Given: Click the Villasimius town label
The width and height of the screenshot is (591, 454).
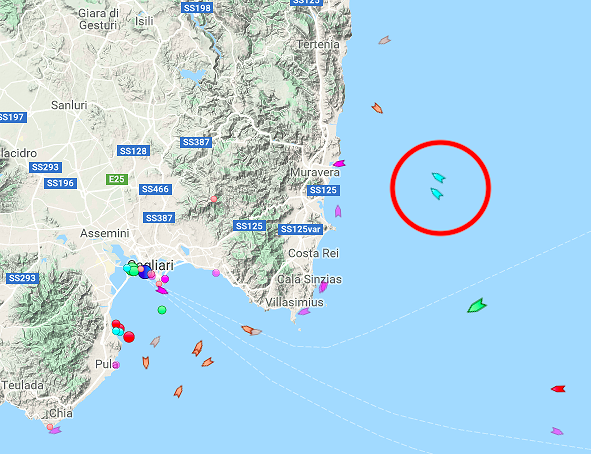Looking at the screenshot, I should tap(294, 302).
